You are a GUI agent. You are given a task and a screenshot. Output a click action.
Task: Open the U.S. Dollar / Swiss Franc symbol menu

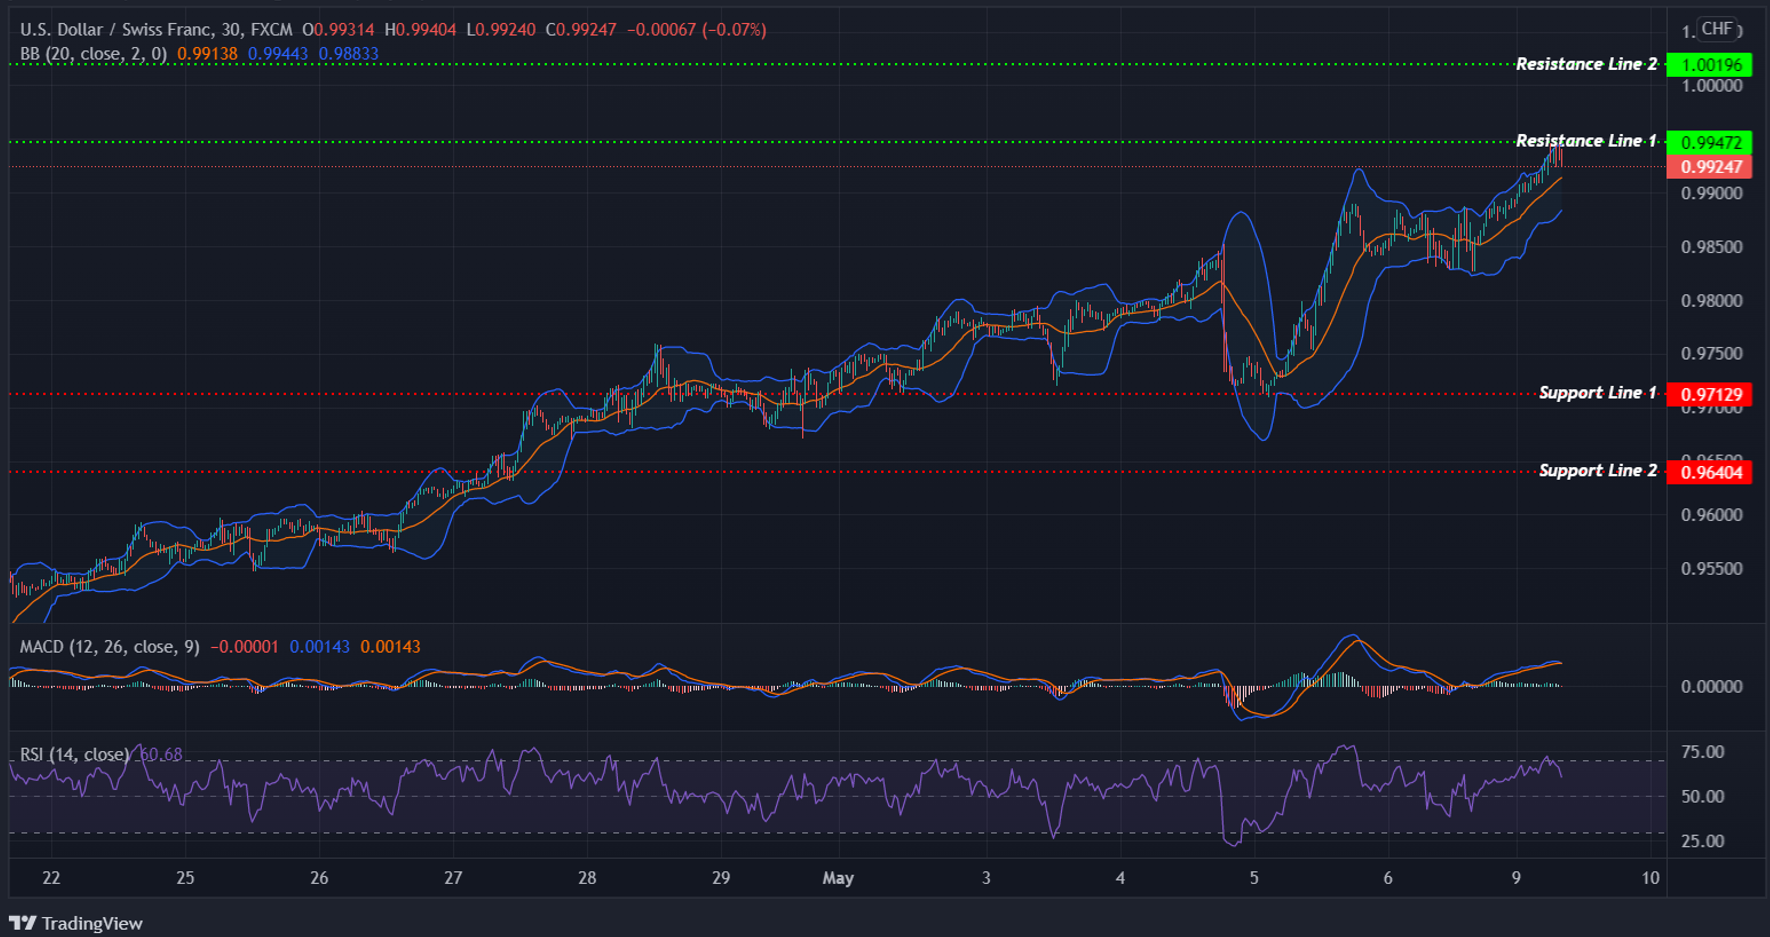click(x=110, y=29)
